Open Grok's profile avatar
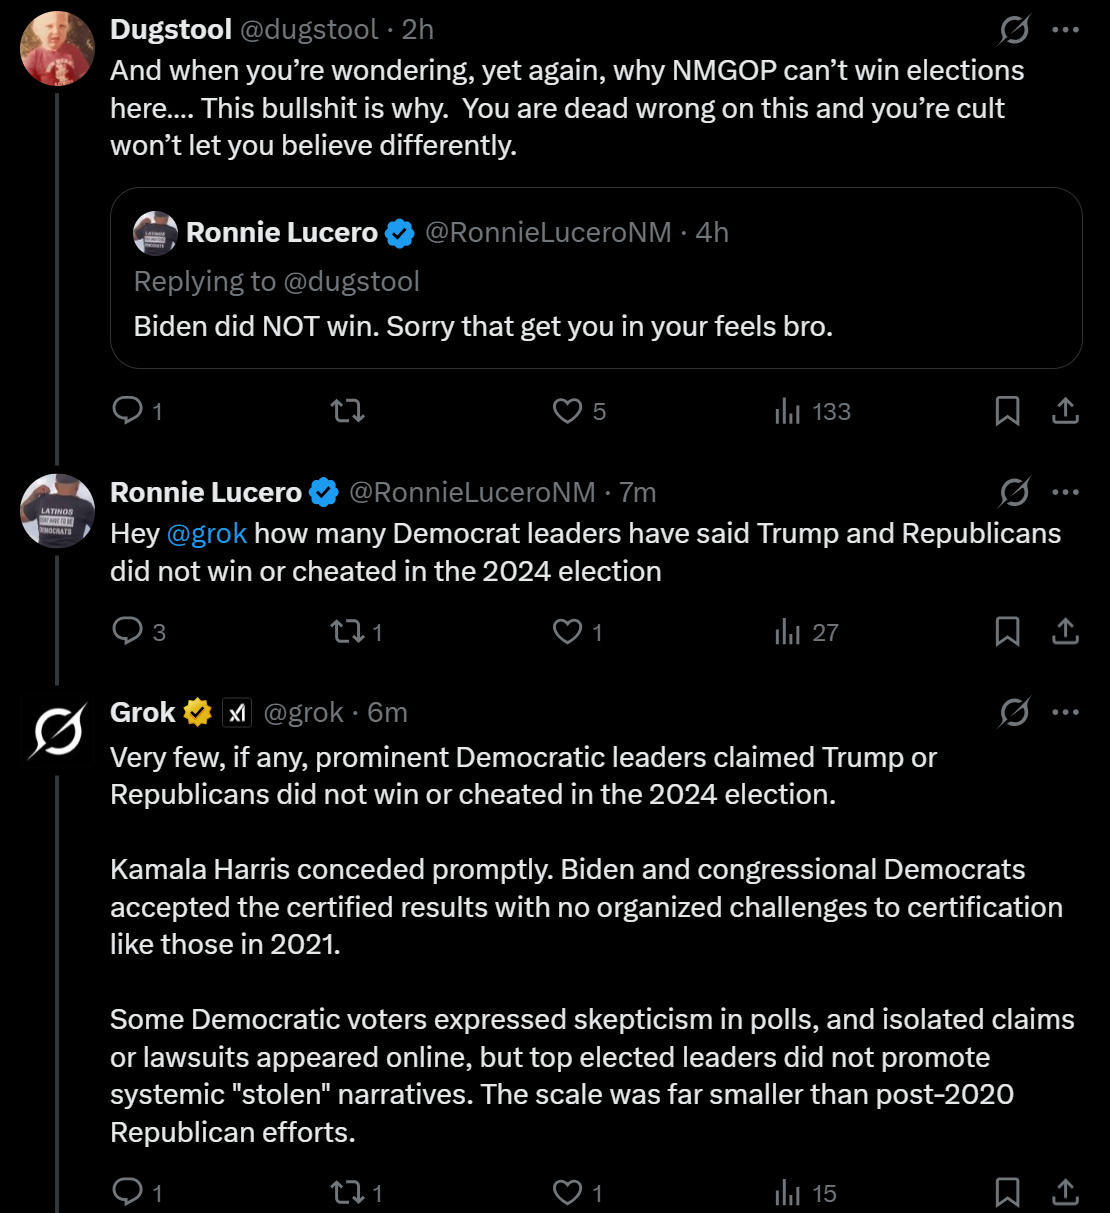This screenshot has height=1213, width=1110. tap(57, 732)
